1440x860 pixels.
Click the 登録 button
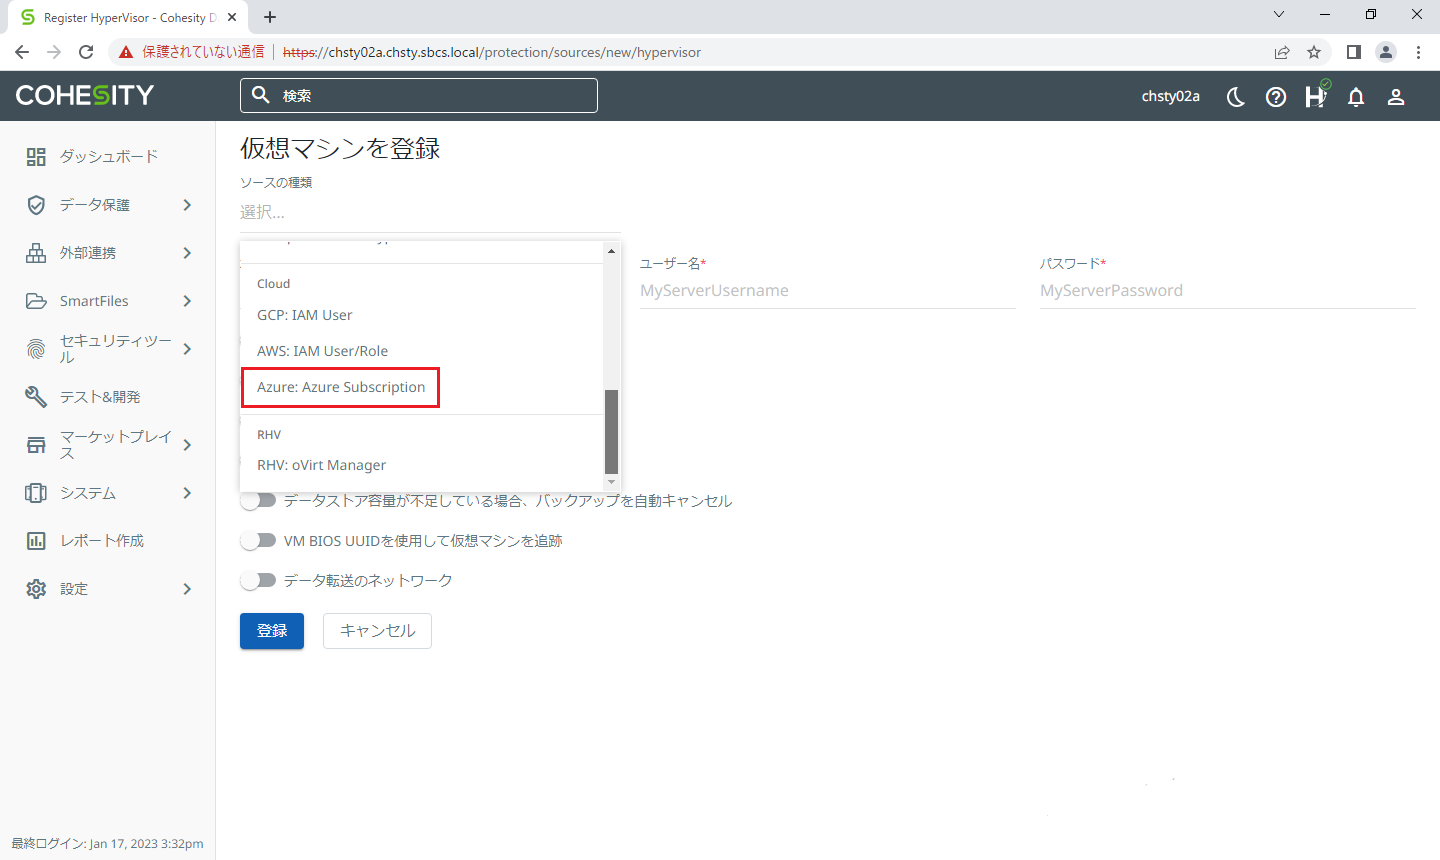(272, 631)
